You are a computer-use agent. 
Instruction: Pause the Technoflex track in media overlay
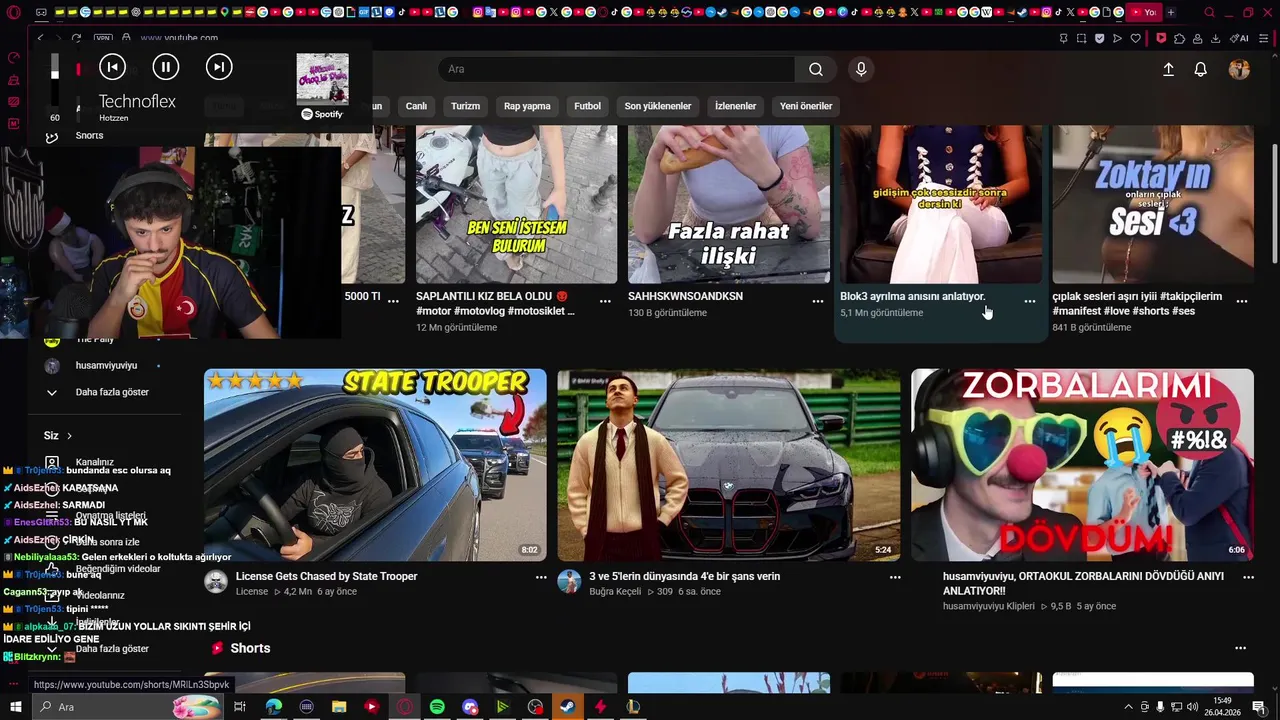[166, 67]
